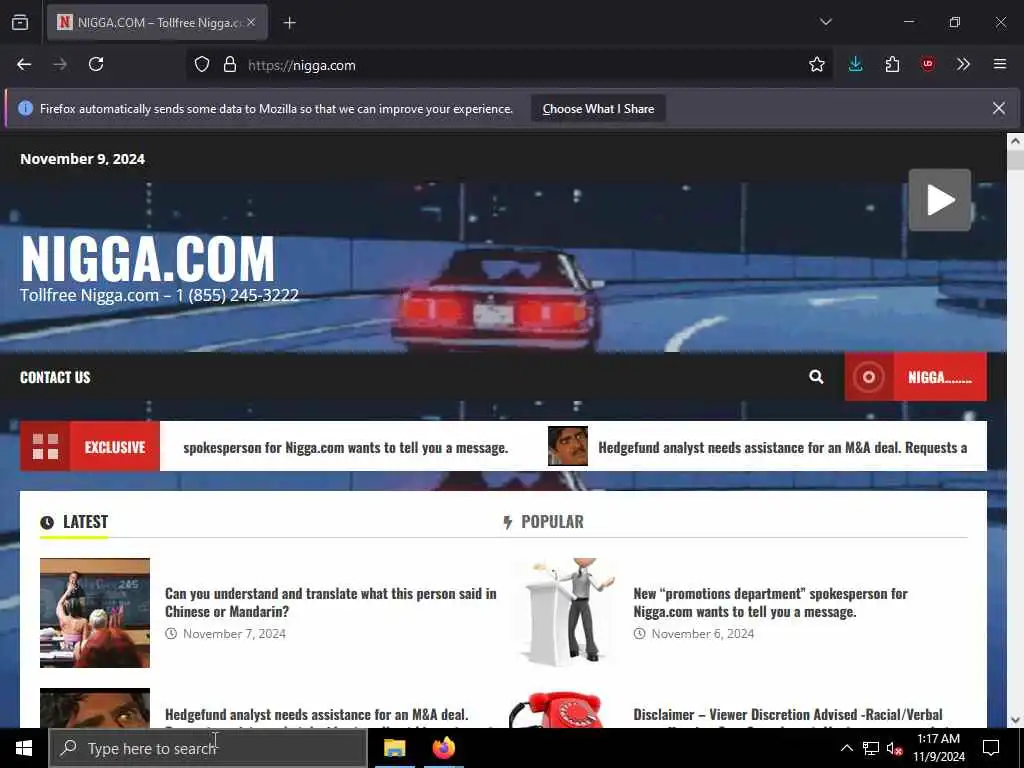
Task: Play the header background video
Action: pyautogui.click(x=940, y=200)
